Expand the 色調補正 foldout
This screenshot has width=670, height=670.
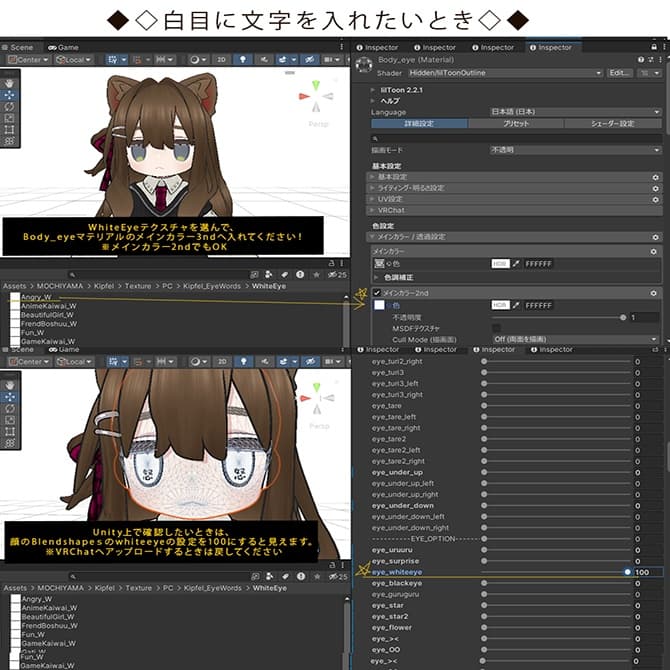click(376, 278)
